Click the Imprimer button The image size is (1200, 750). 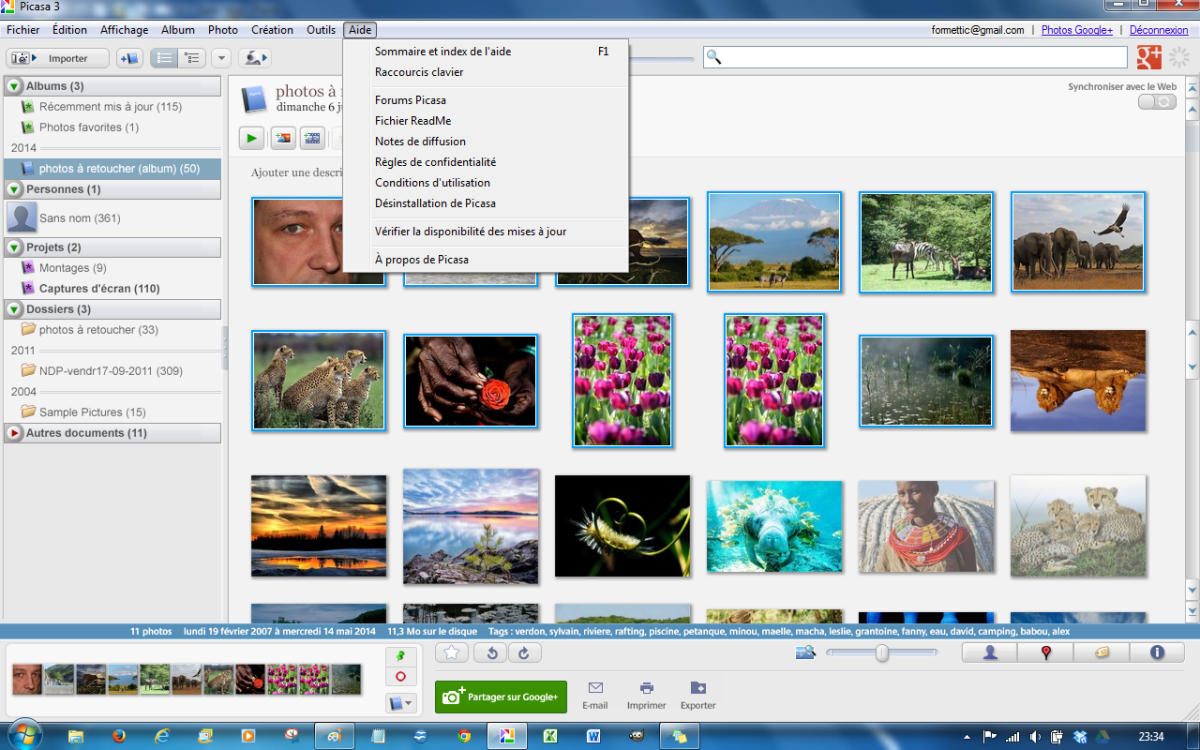coord(647,695)
